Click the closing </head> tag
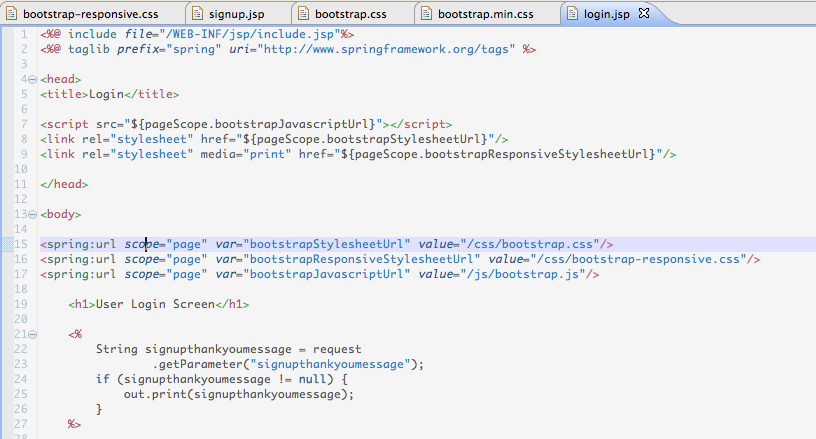 click(64, 184)
